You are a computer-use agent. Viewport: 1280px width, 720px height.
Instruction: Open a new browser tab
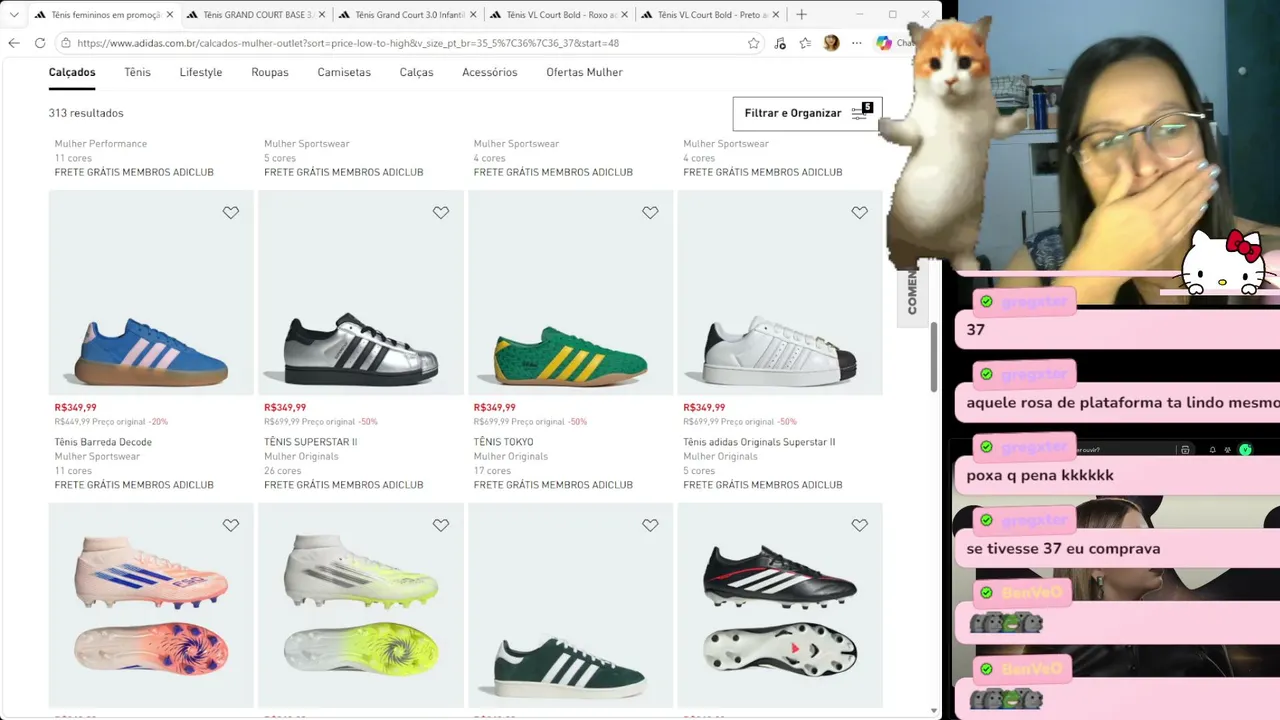pyautogui.click(x=801, y=15)
